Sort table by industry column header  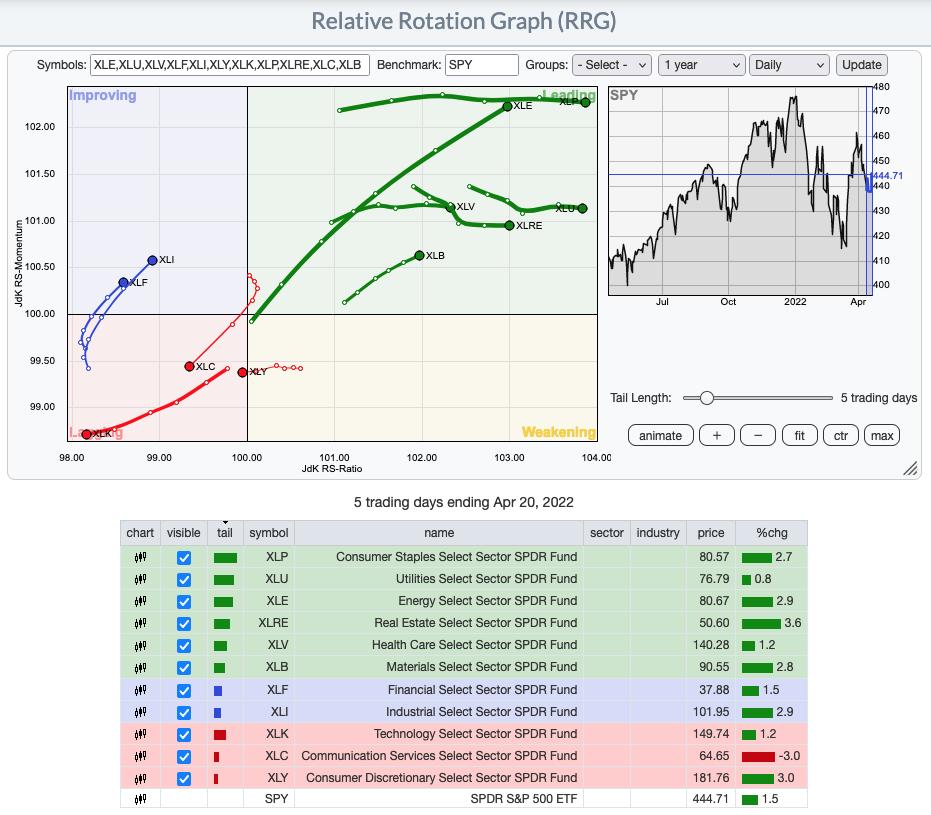pyautogui.click(x=658, y=533)
